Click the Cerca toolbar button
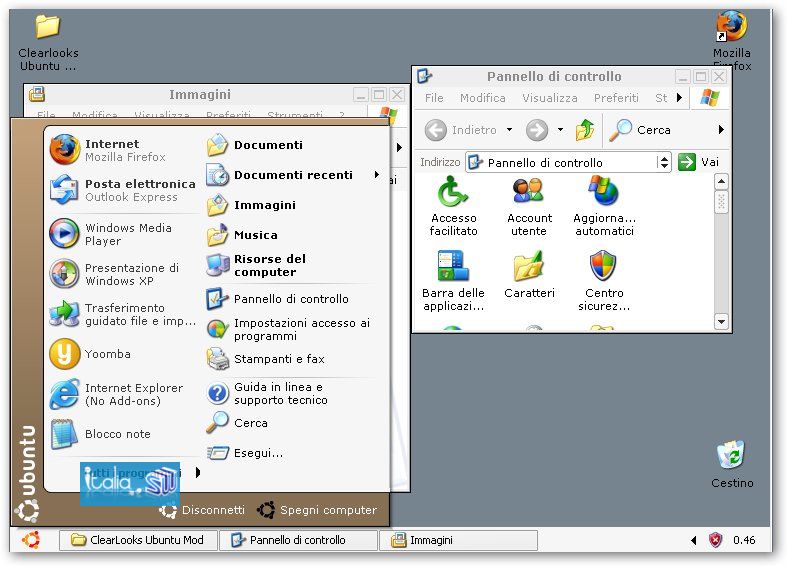787x566 pixels. [640, 130]
